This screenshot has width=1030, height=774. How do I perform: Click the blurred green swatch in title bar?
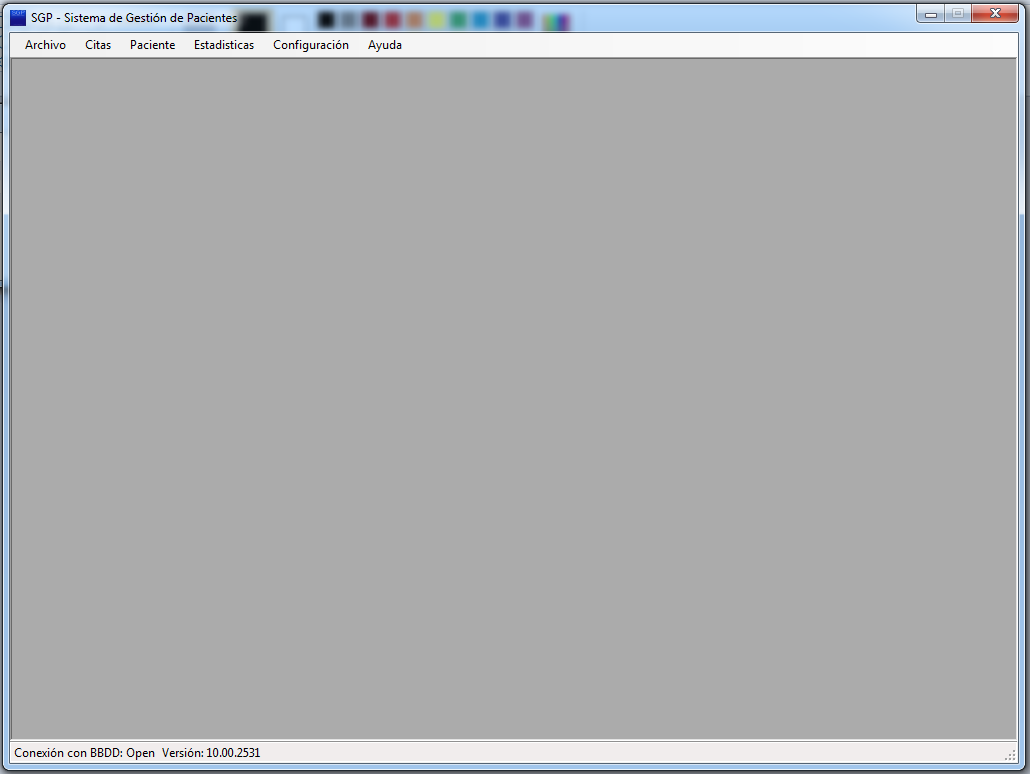point(459,21)
